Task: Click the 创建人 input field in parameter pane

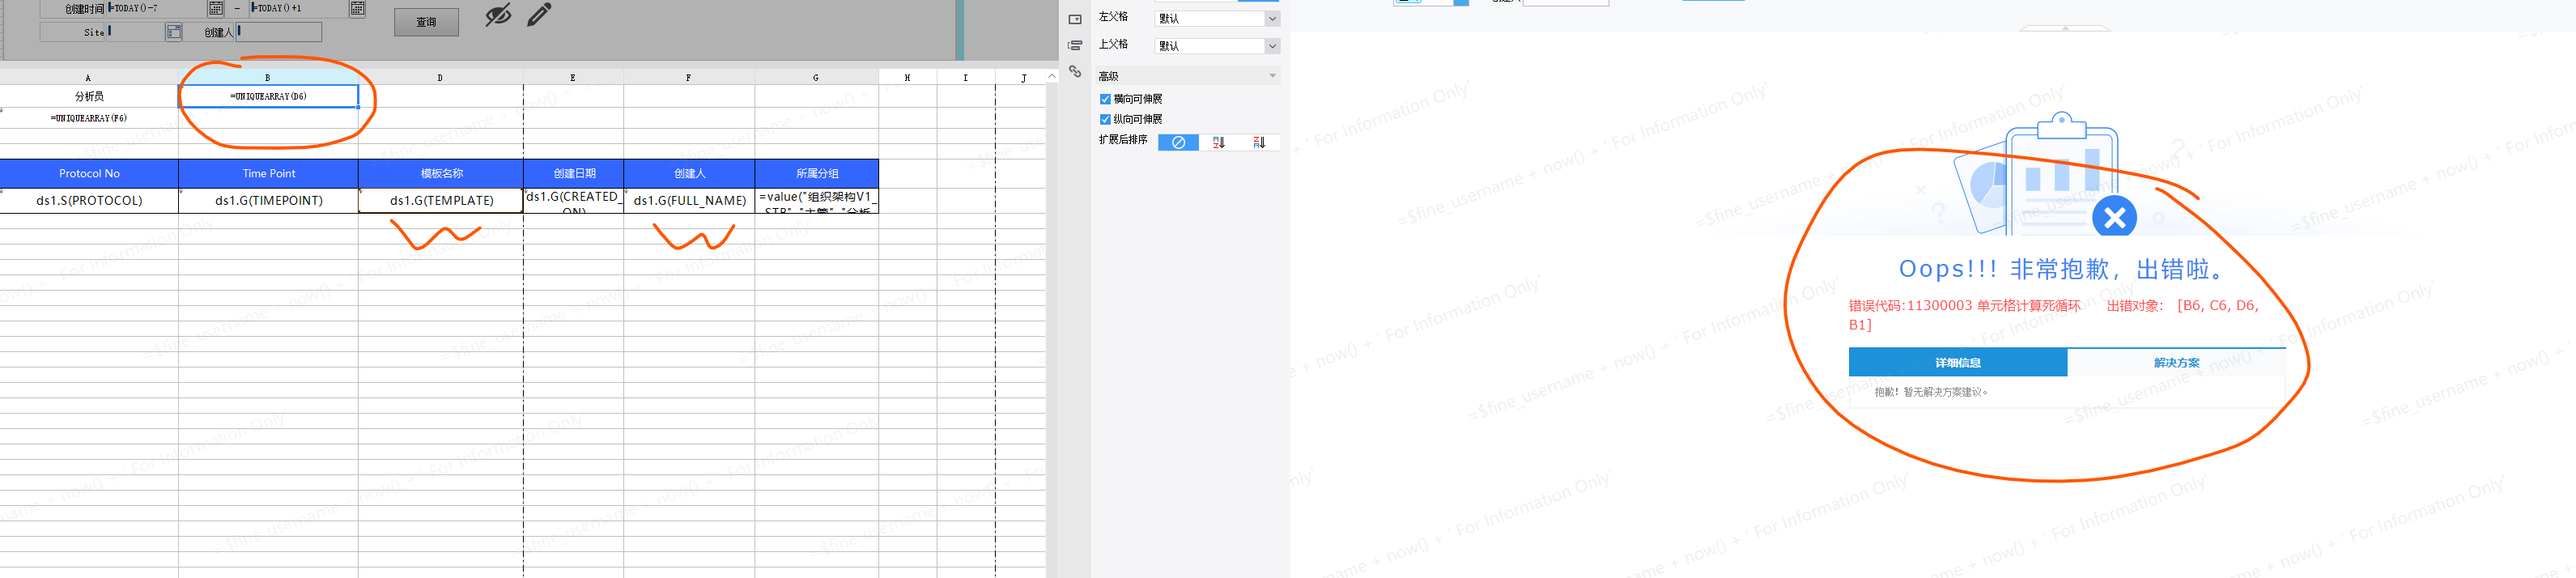Action: 279,32
